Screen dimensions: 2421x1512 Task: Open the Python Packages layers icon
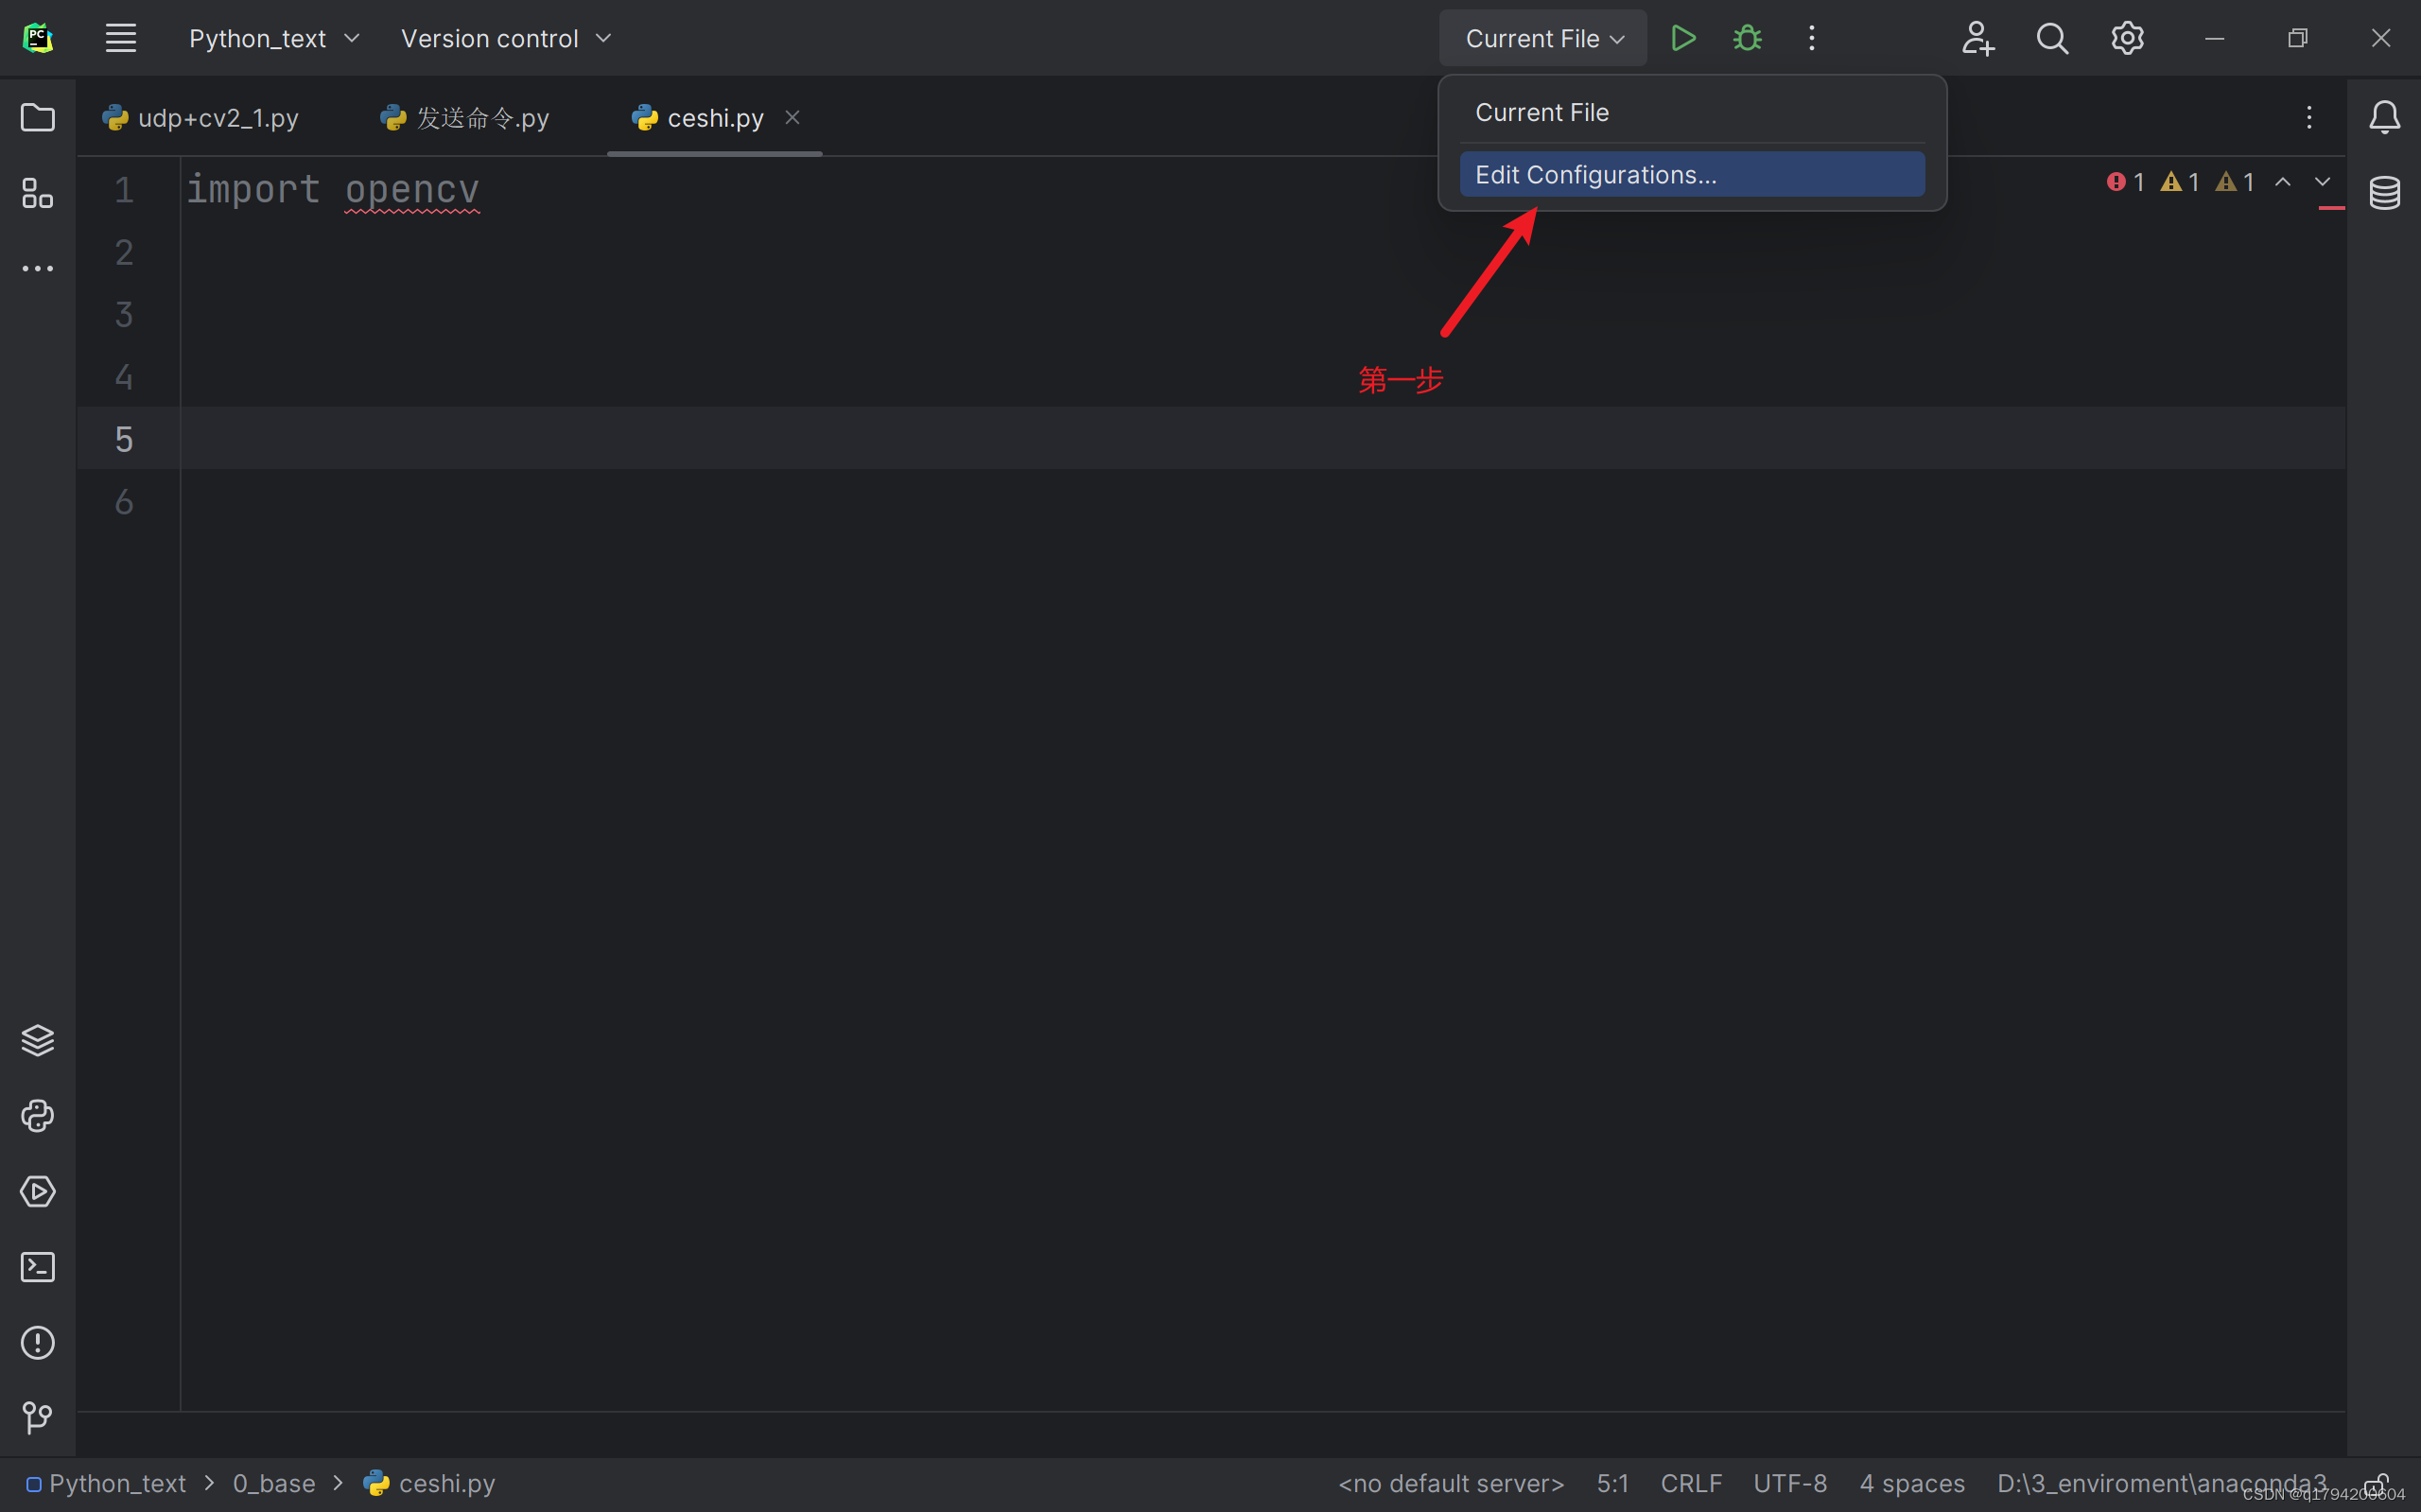37,1040
